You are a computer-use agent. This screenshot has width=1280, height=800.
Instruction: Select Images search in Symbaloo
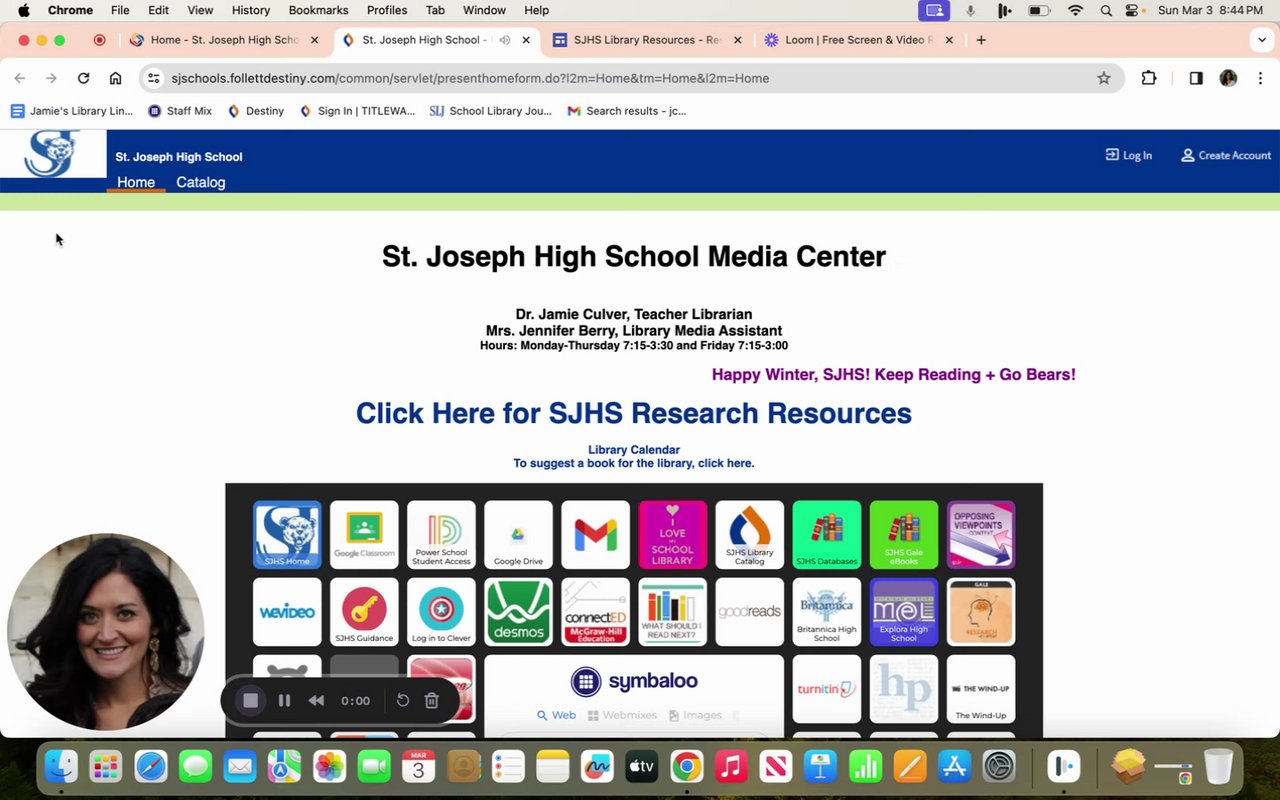(695, 715)
